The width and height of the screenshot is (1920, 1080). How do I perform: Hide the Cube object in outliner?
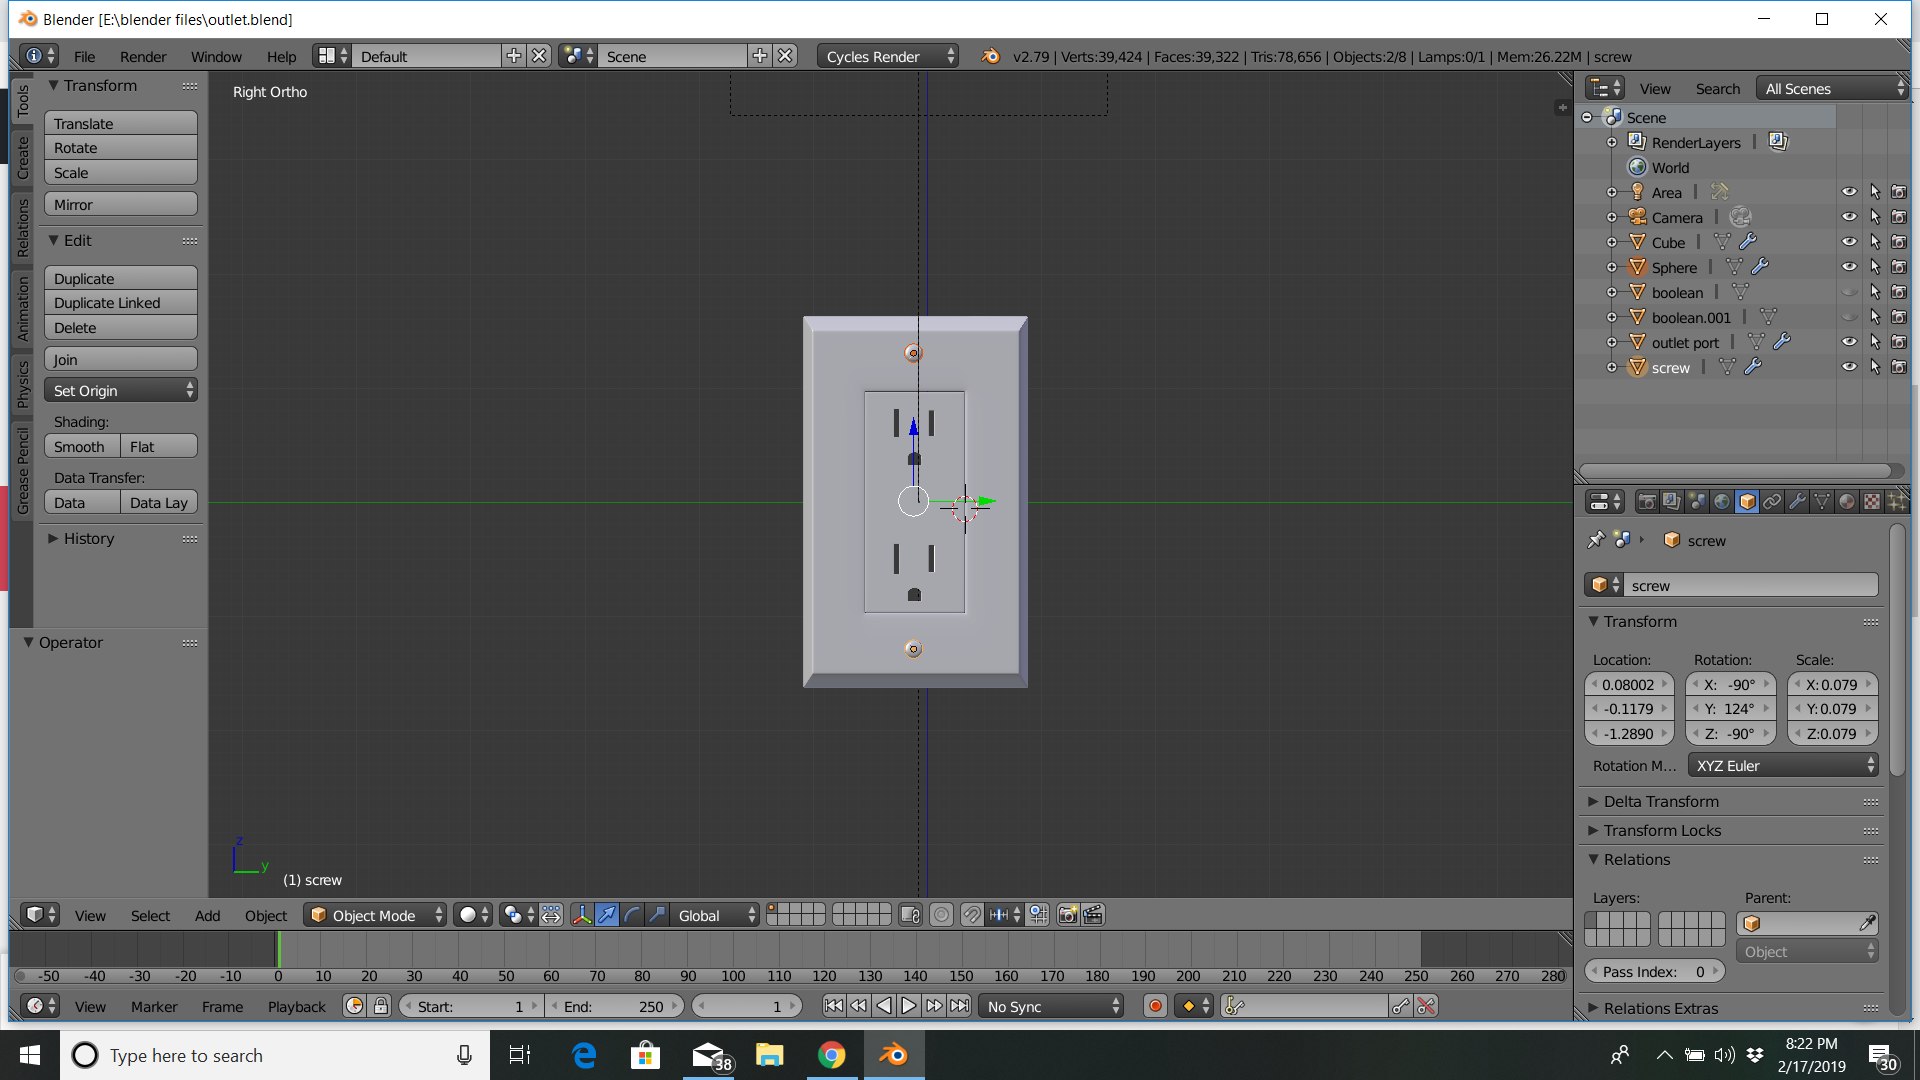(1849, 242)
